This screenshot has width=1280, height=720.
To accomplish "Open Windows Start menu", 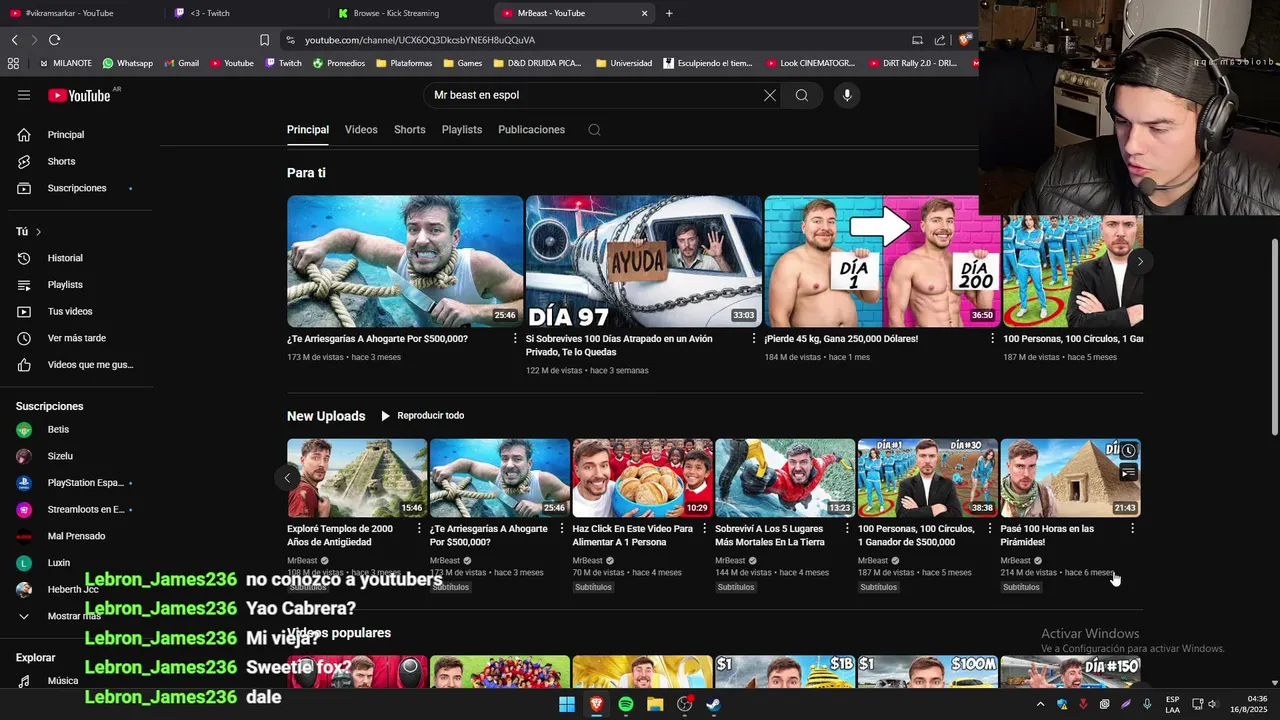I will (567, 704).
